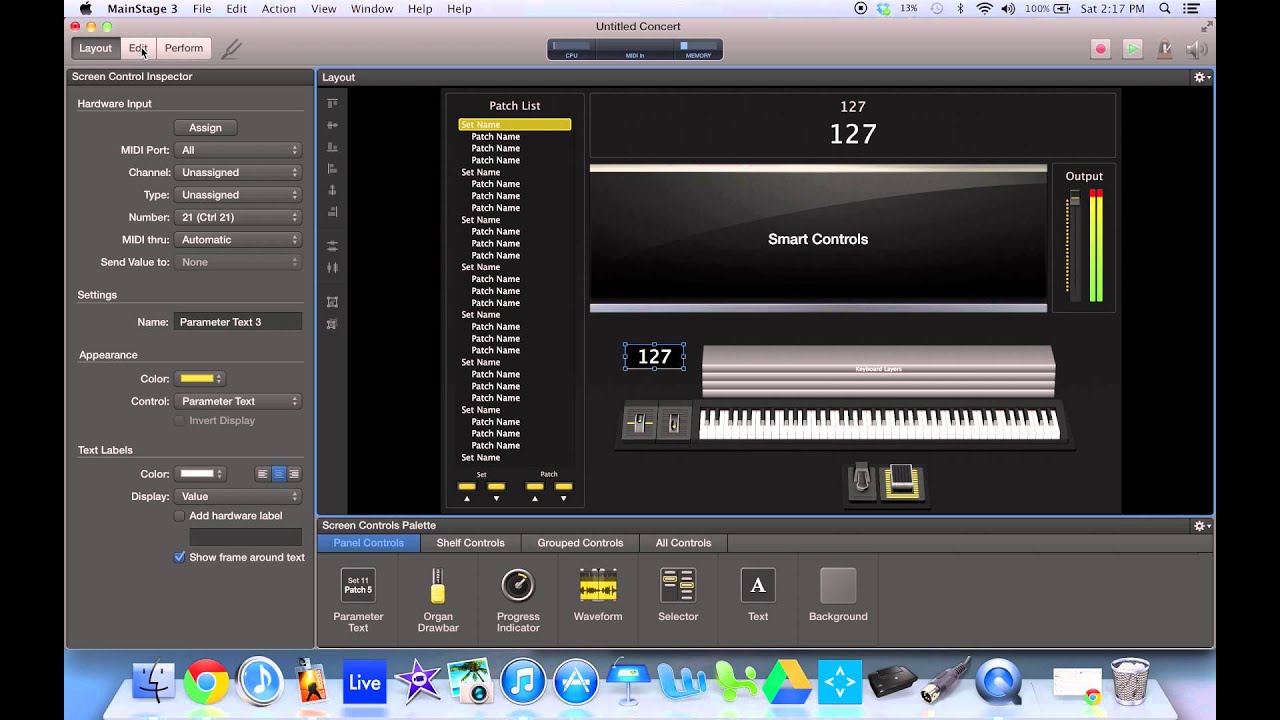Click the align vertical centers icon

(333, 125)
